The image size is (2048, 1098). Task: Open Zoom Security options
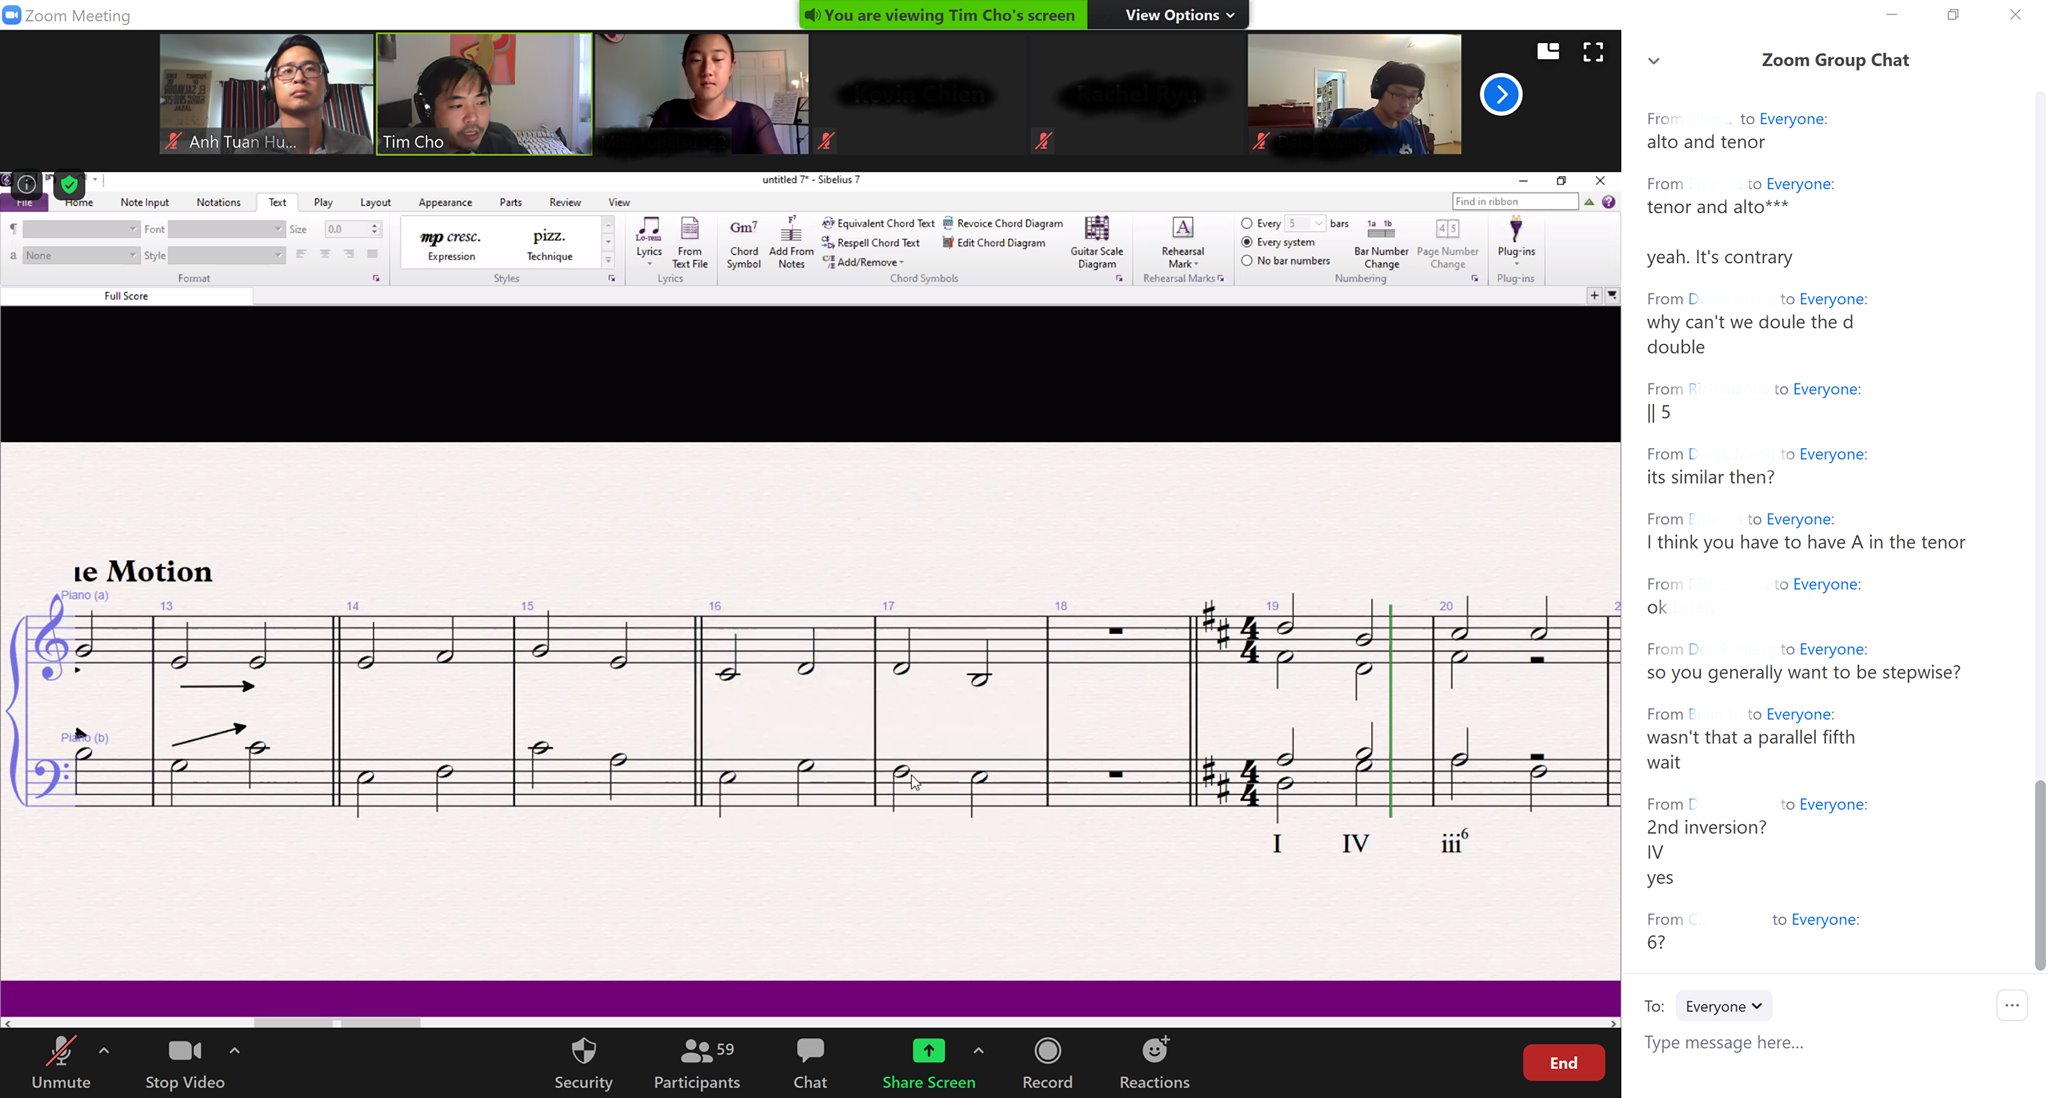click(x=583, y=1063)
